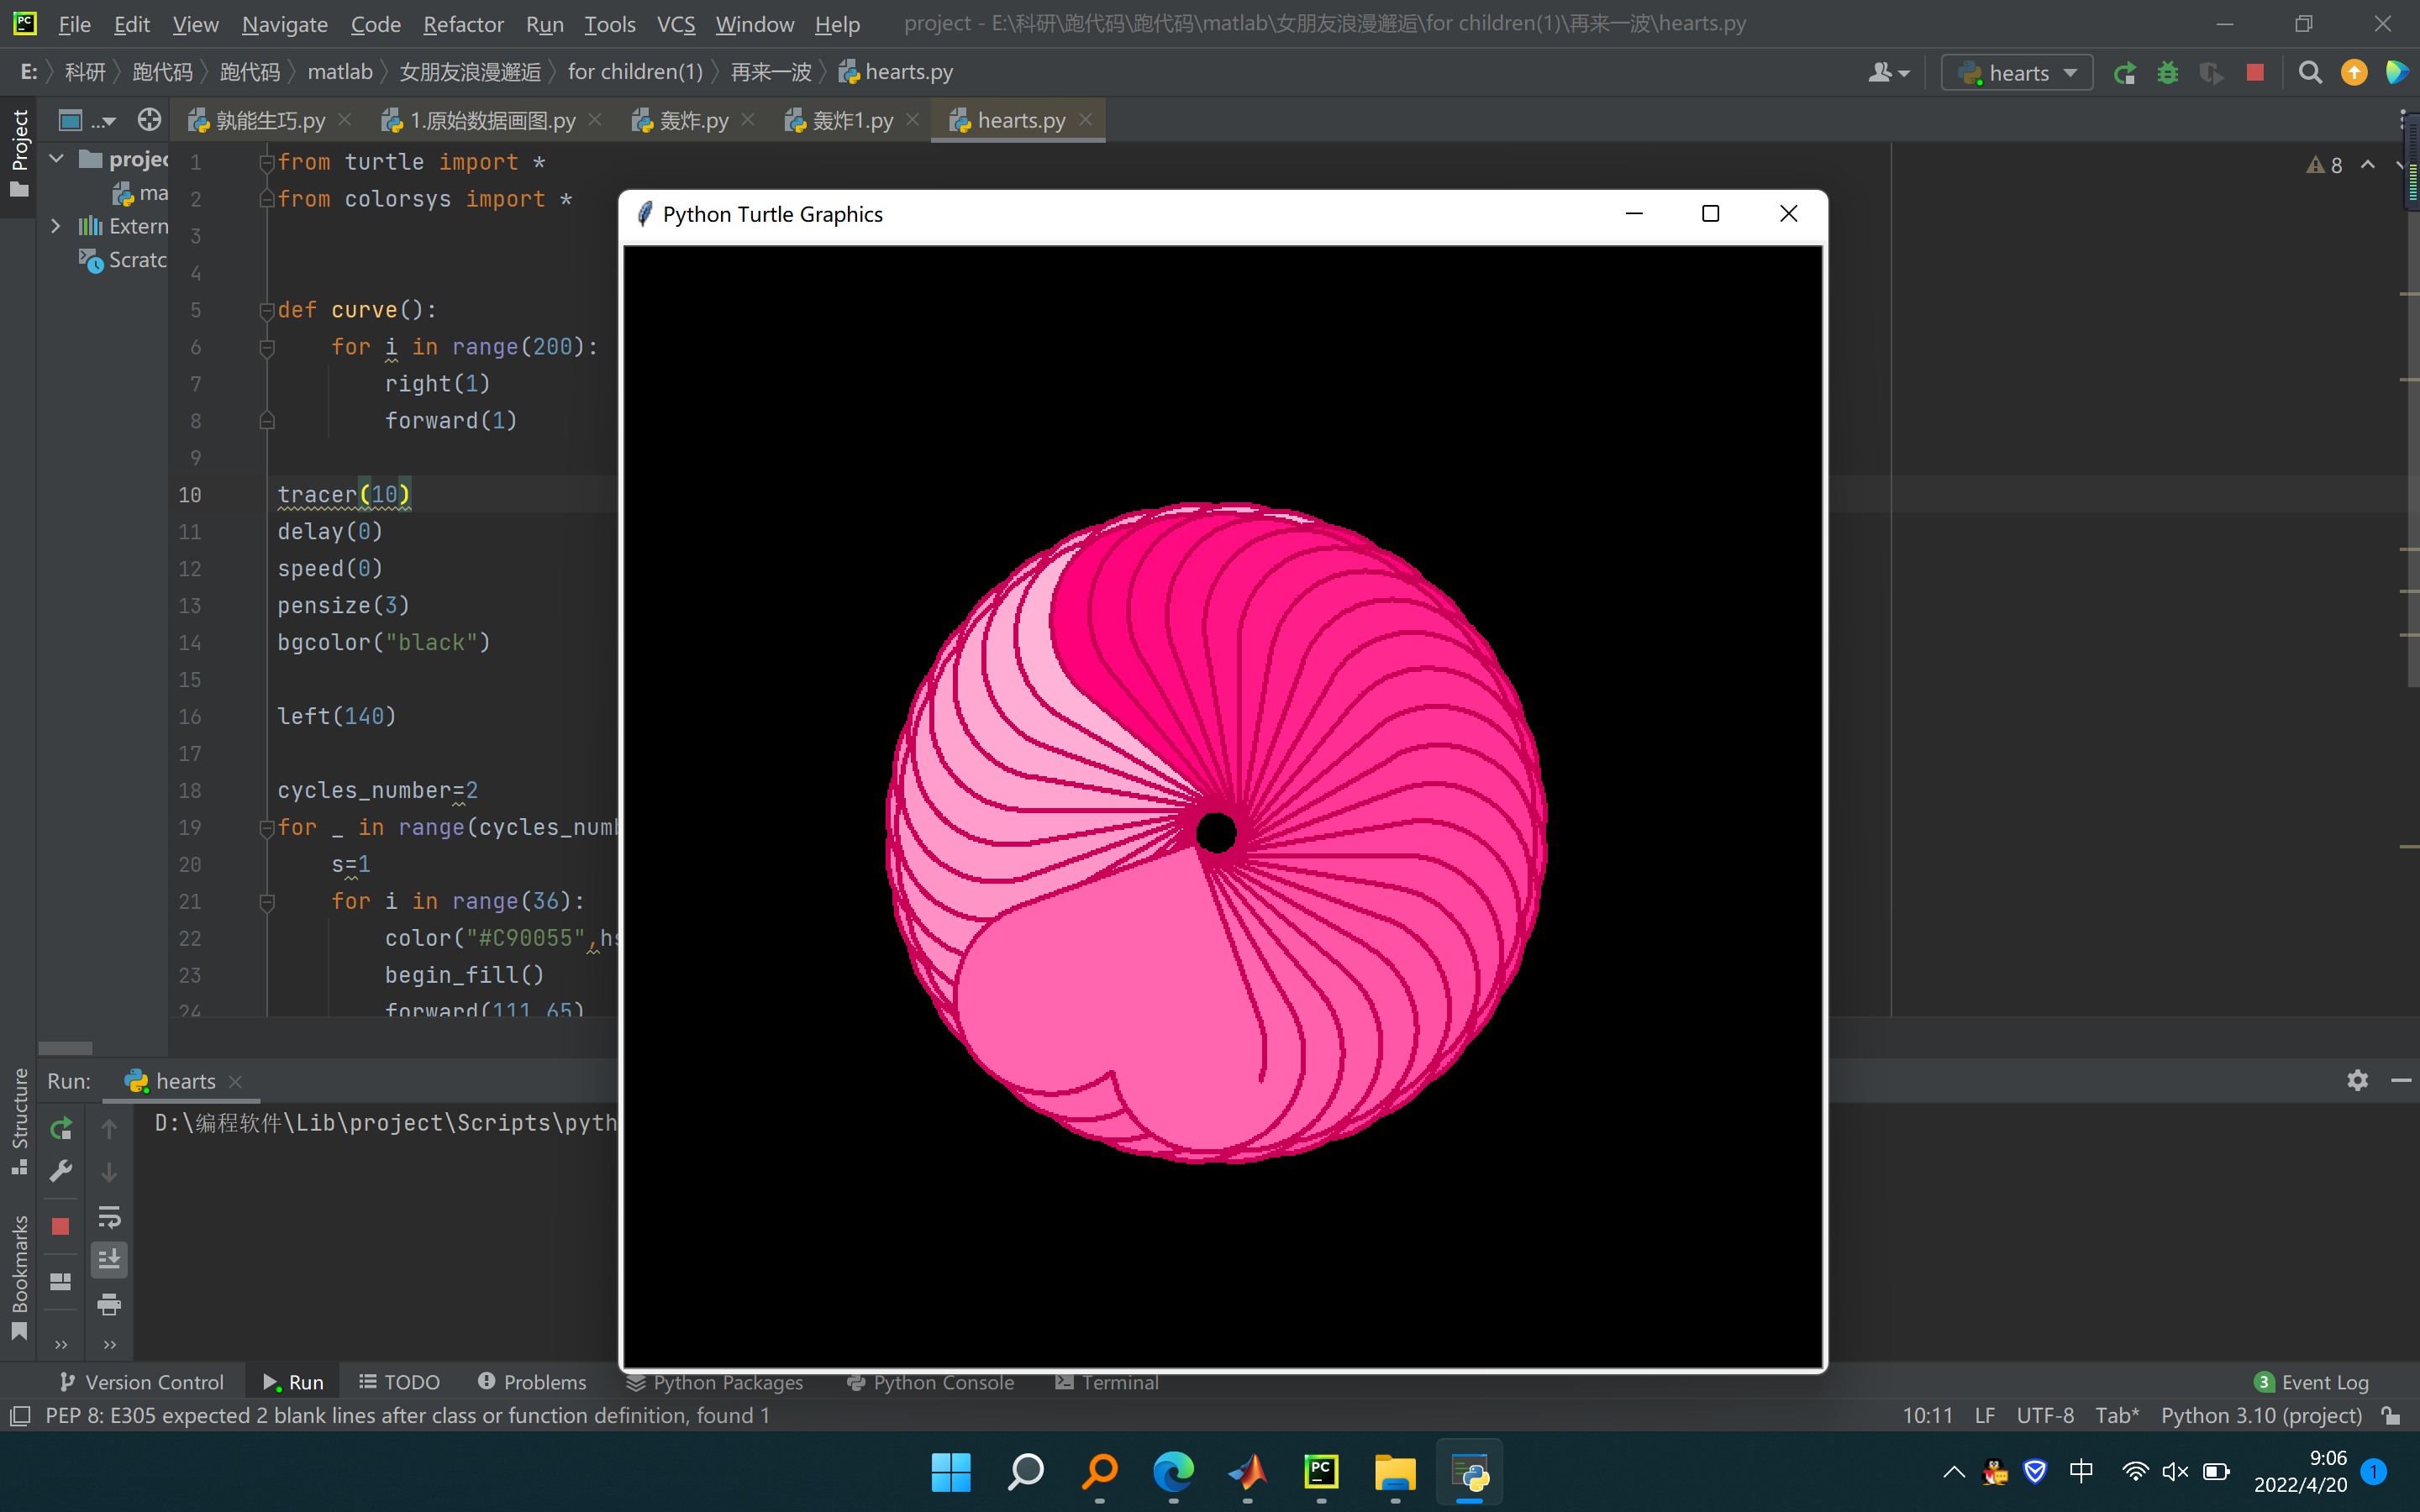2420x1512 pixels.
Task: Click the red Stop button in top toolbar
Action: pyautogui.click(x=2254, y=73)
